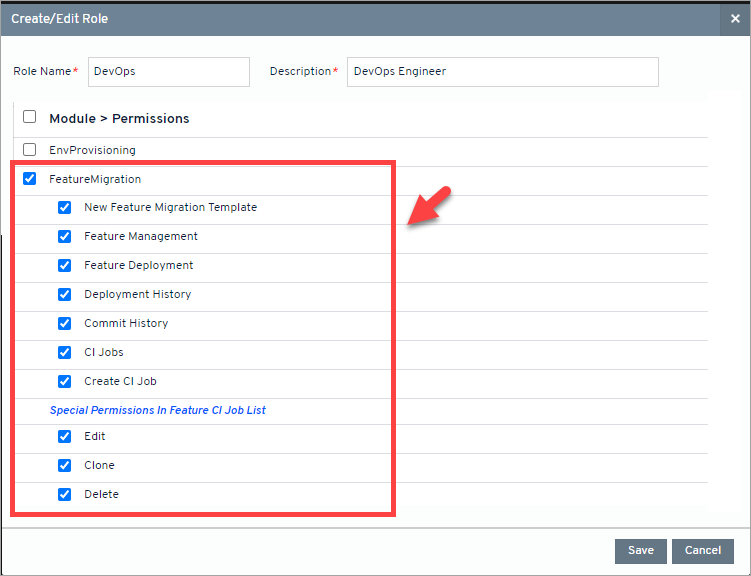Image resolution: width=751 pixels, height=576 pixels.
Task: Click the Description input field
Action: click(502, 72)
